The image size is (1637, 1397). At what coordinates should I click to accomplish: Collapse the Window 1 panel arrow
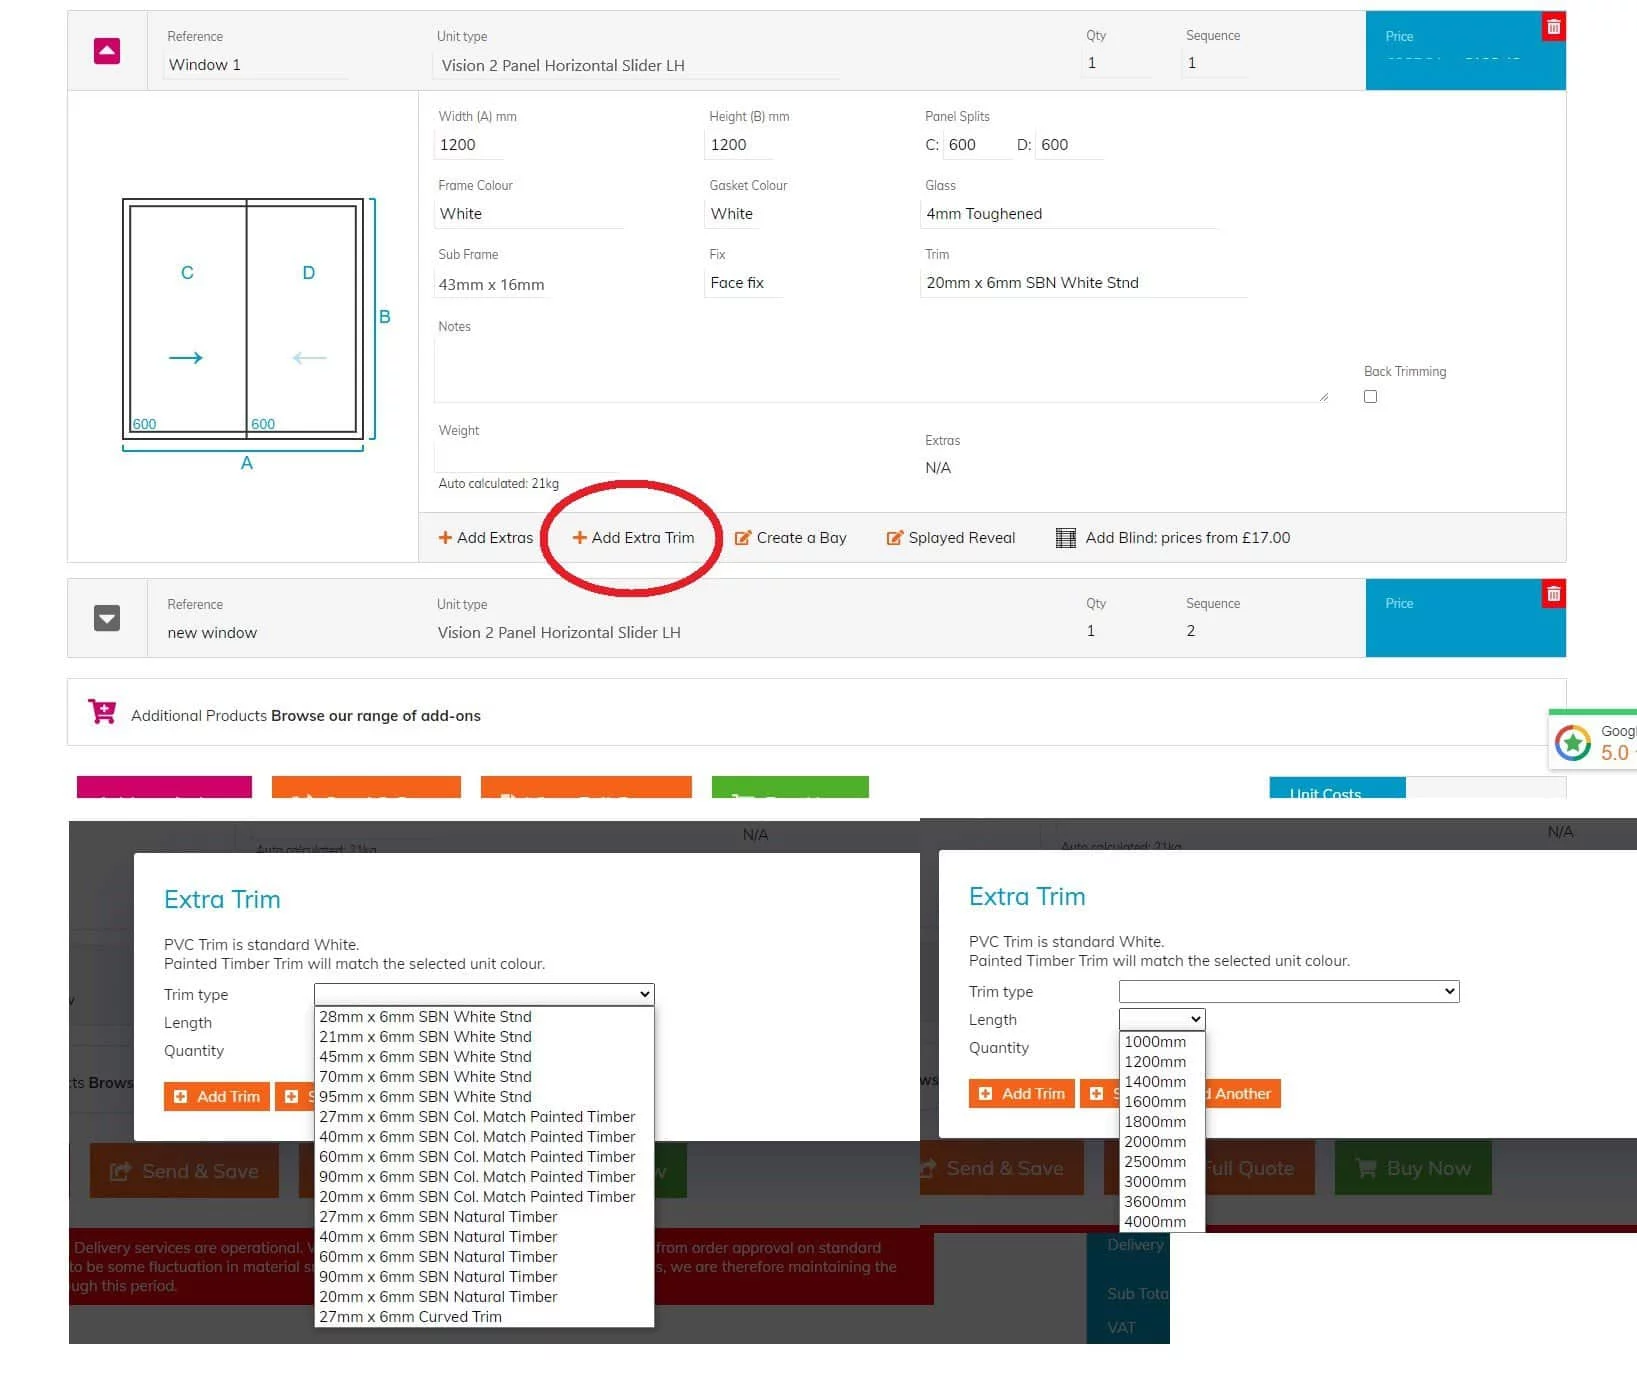coord(107,51)
